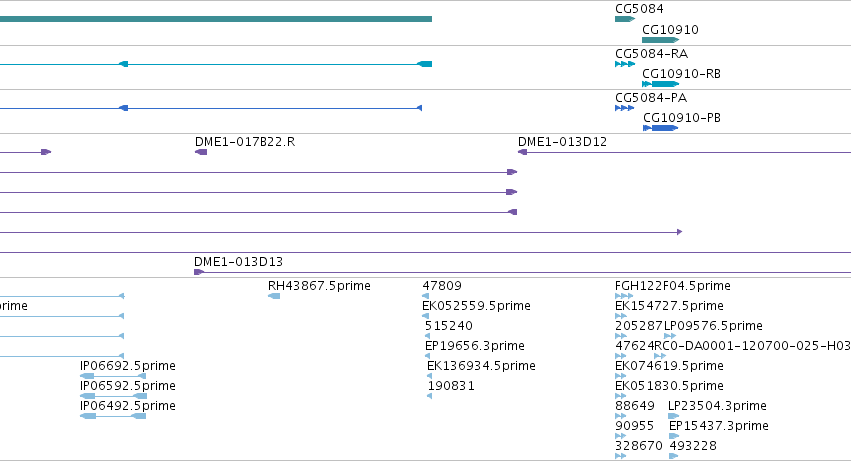Select the 493228 EST label
851x461 pixels.
point(693,446)
